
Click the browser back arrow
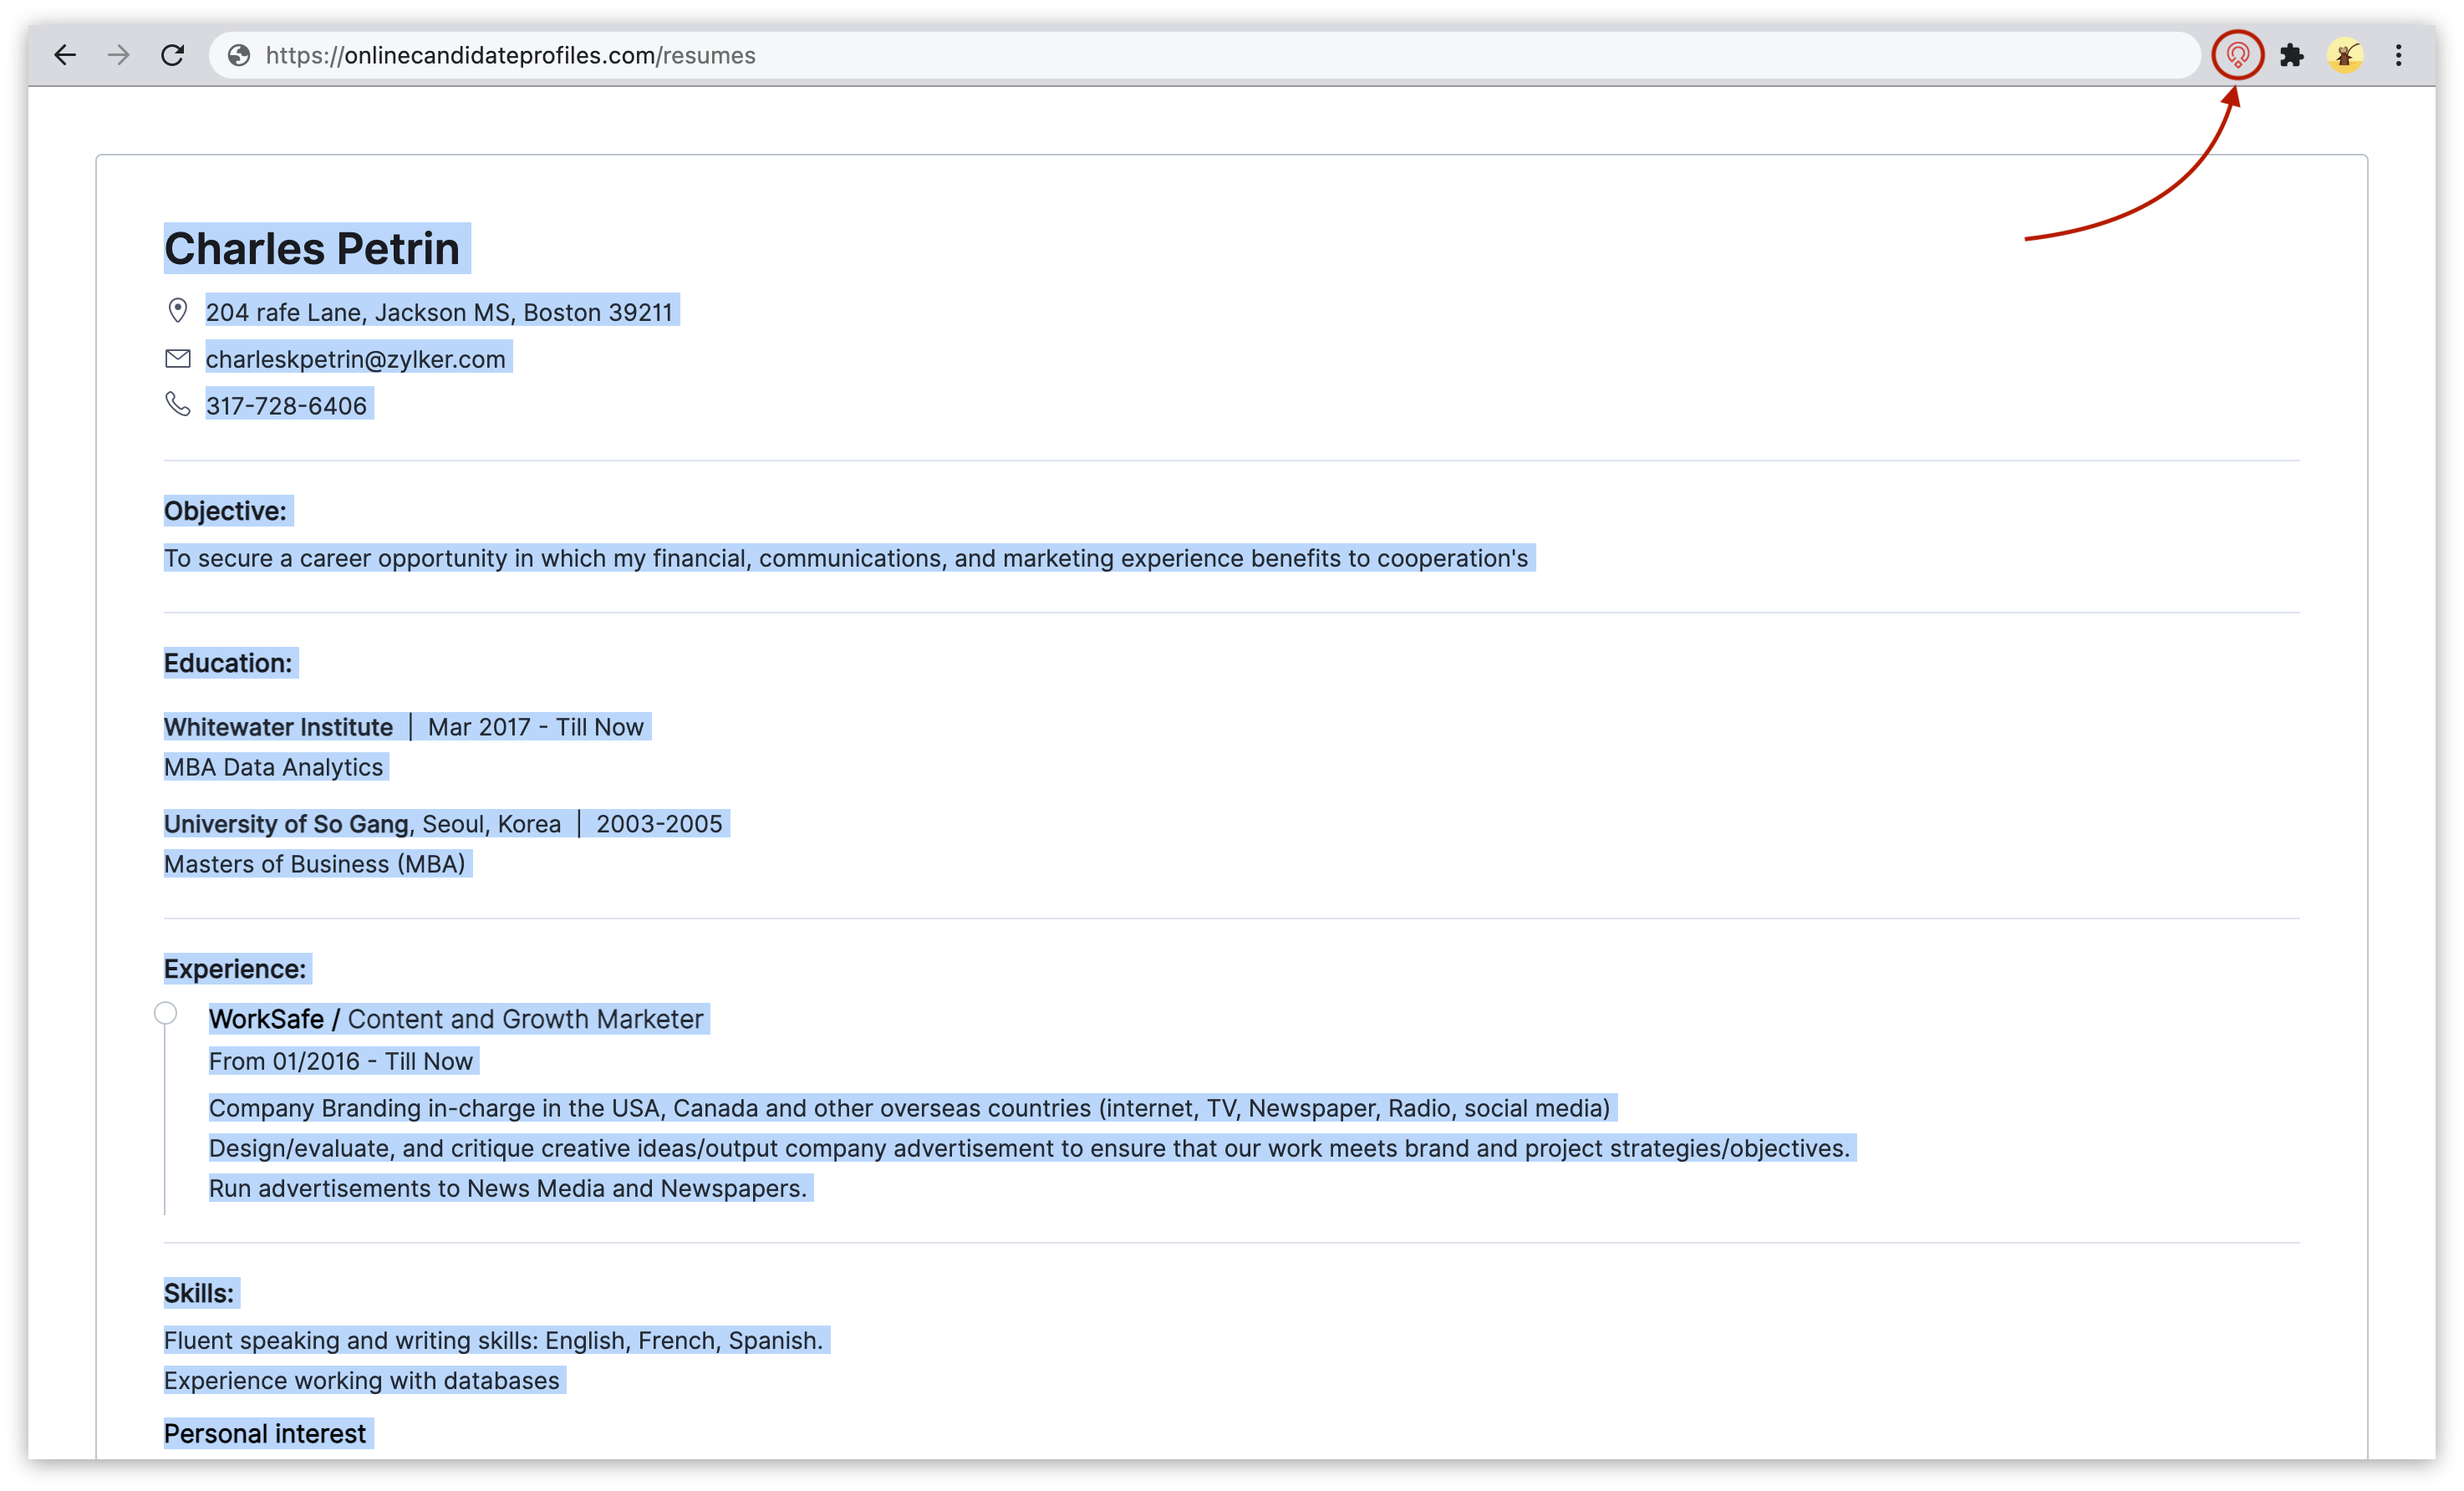65,55
